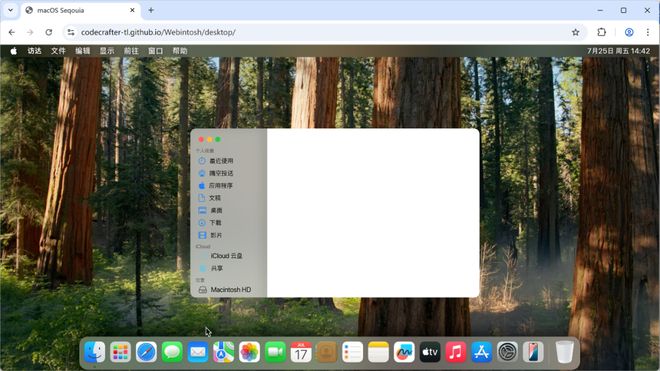Open the Photos app in the dock

point(249,352)
